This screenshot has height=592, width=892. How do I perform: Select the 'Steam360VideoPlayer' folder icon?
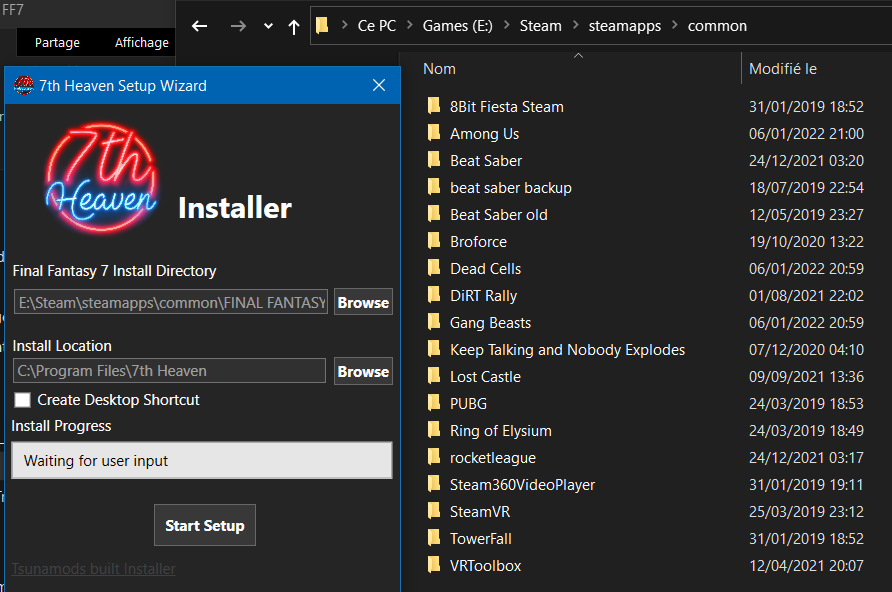click(x=434, y=484)
